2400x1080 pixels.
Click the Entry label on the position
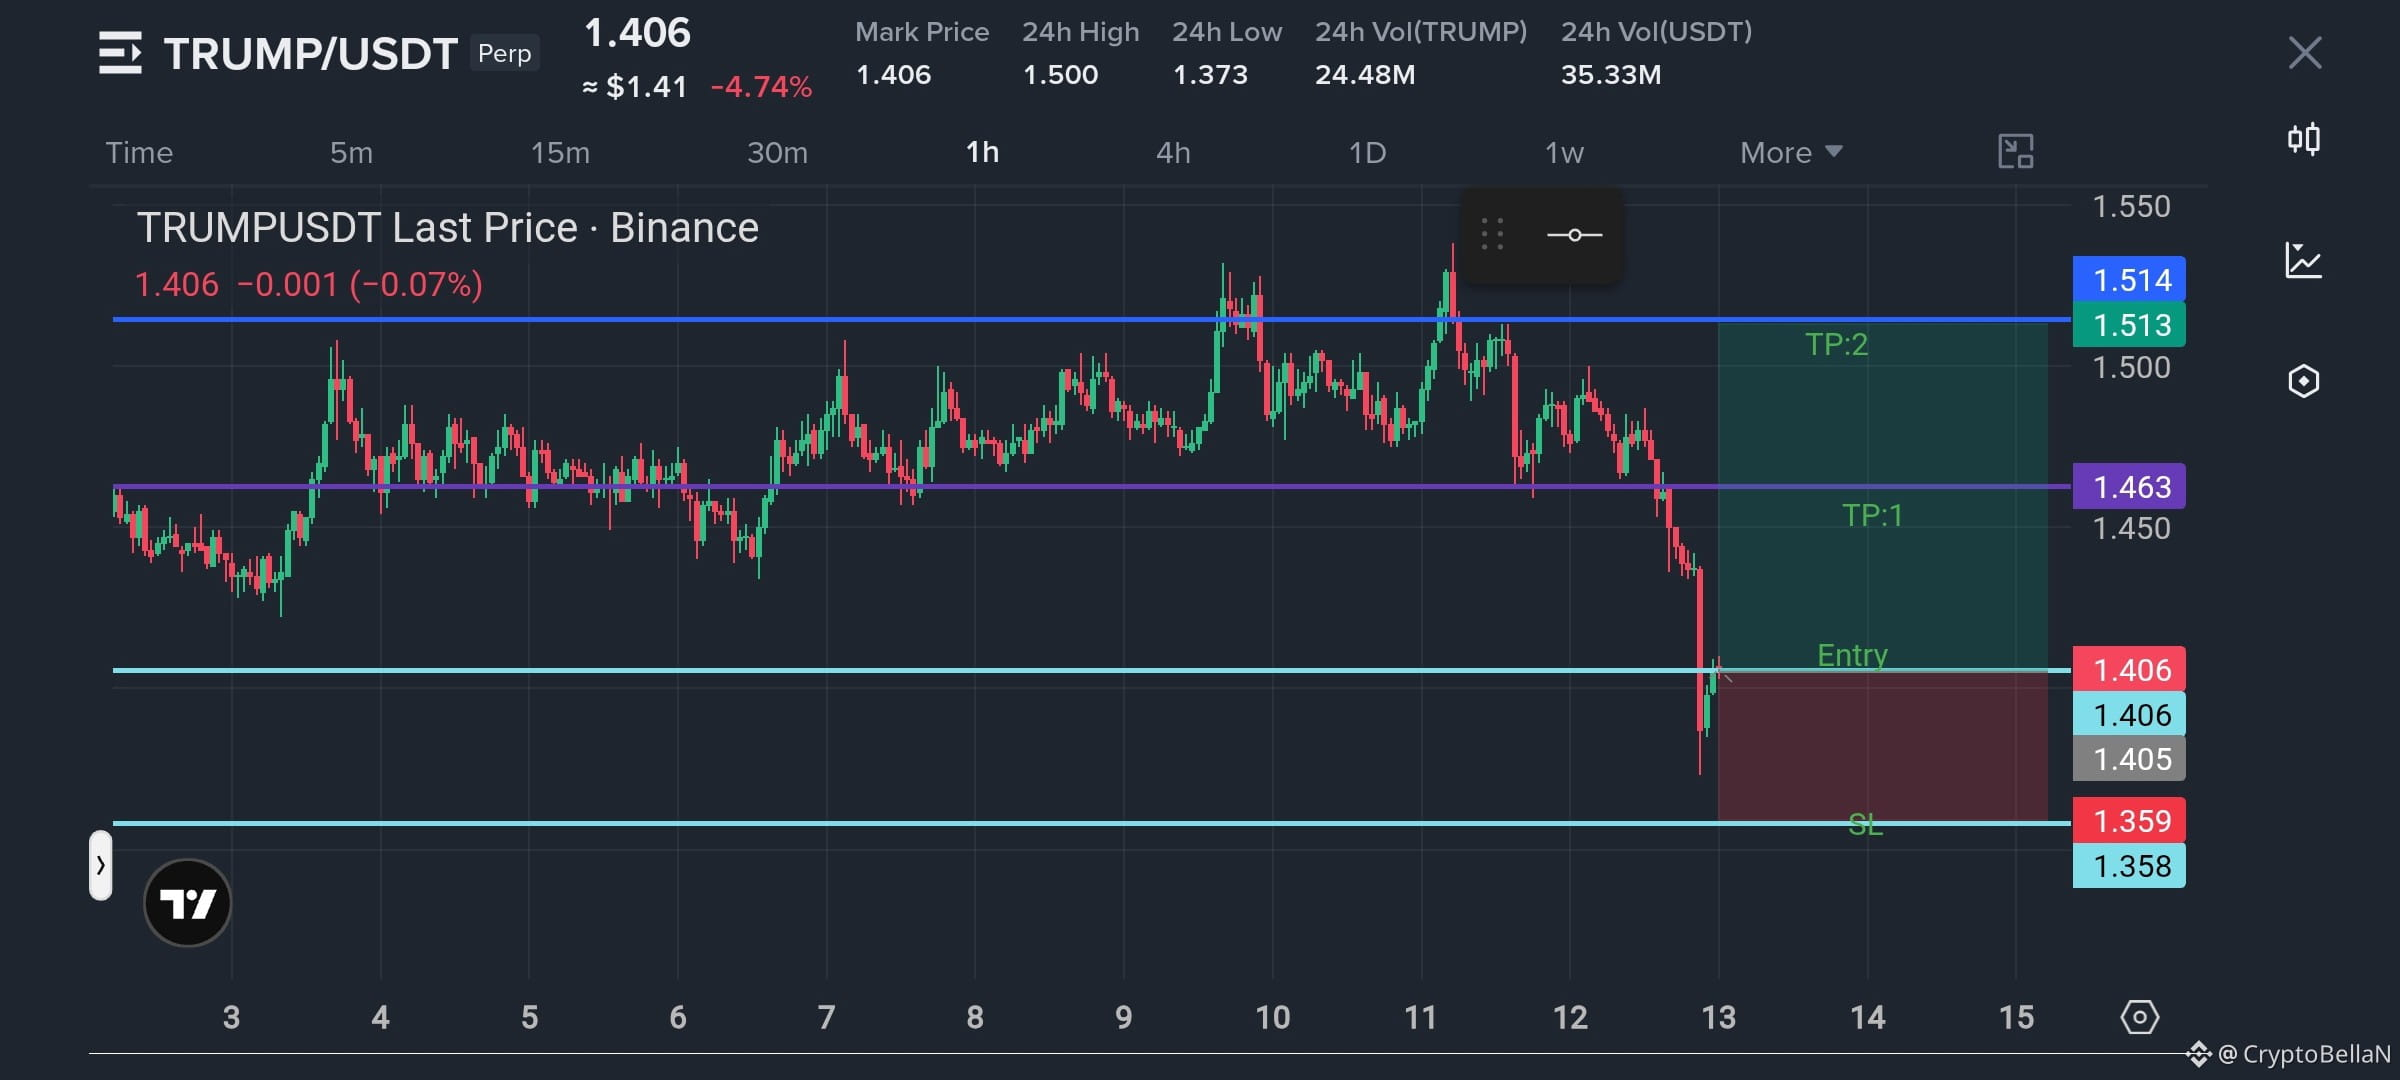click(1852, 655)
